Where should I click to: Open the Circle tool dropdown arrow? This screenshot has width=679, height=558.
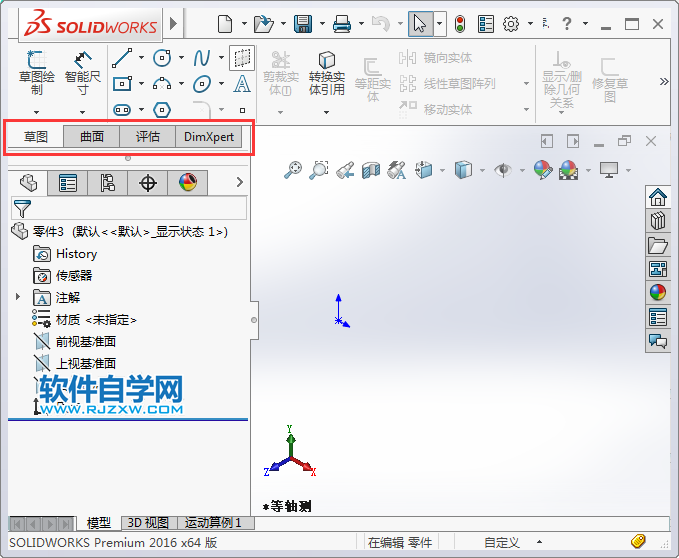181,58
